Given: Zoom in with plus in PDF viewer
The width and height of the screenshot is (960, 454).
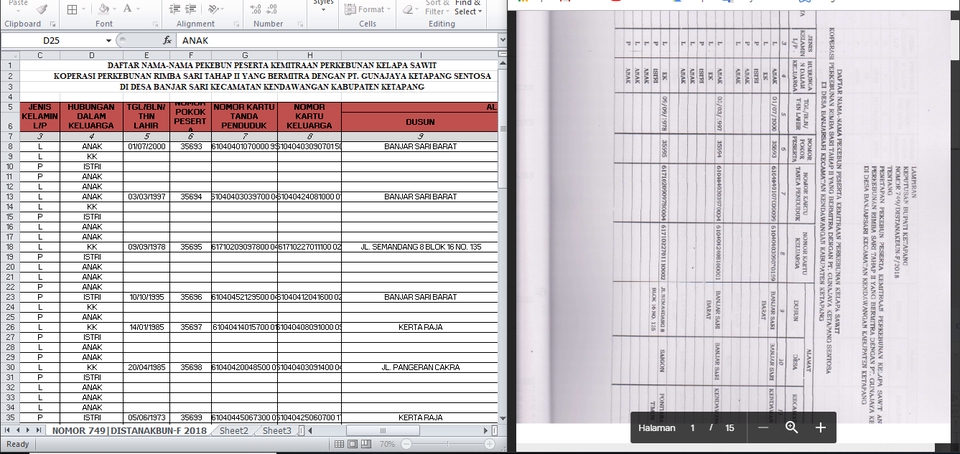Looking at the screenshot, I should click(x=820, y=428).
